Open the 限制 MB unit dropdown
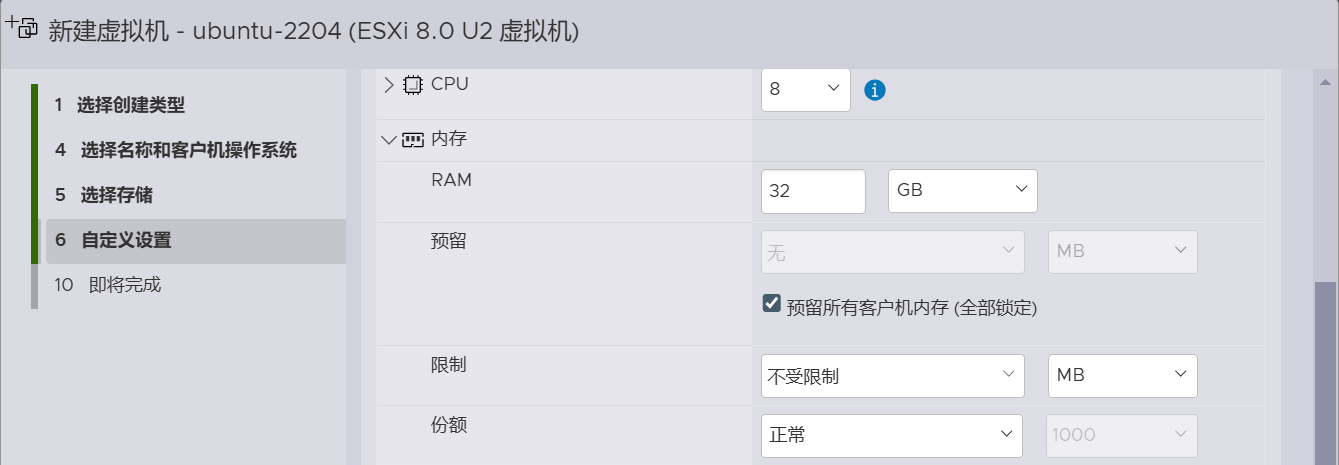Screen dimensions: 1339x465 1122,376
